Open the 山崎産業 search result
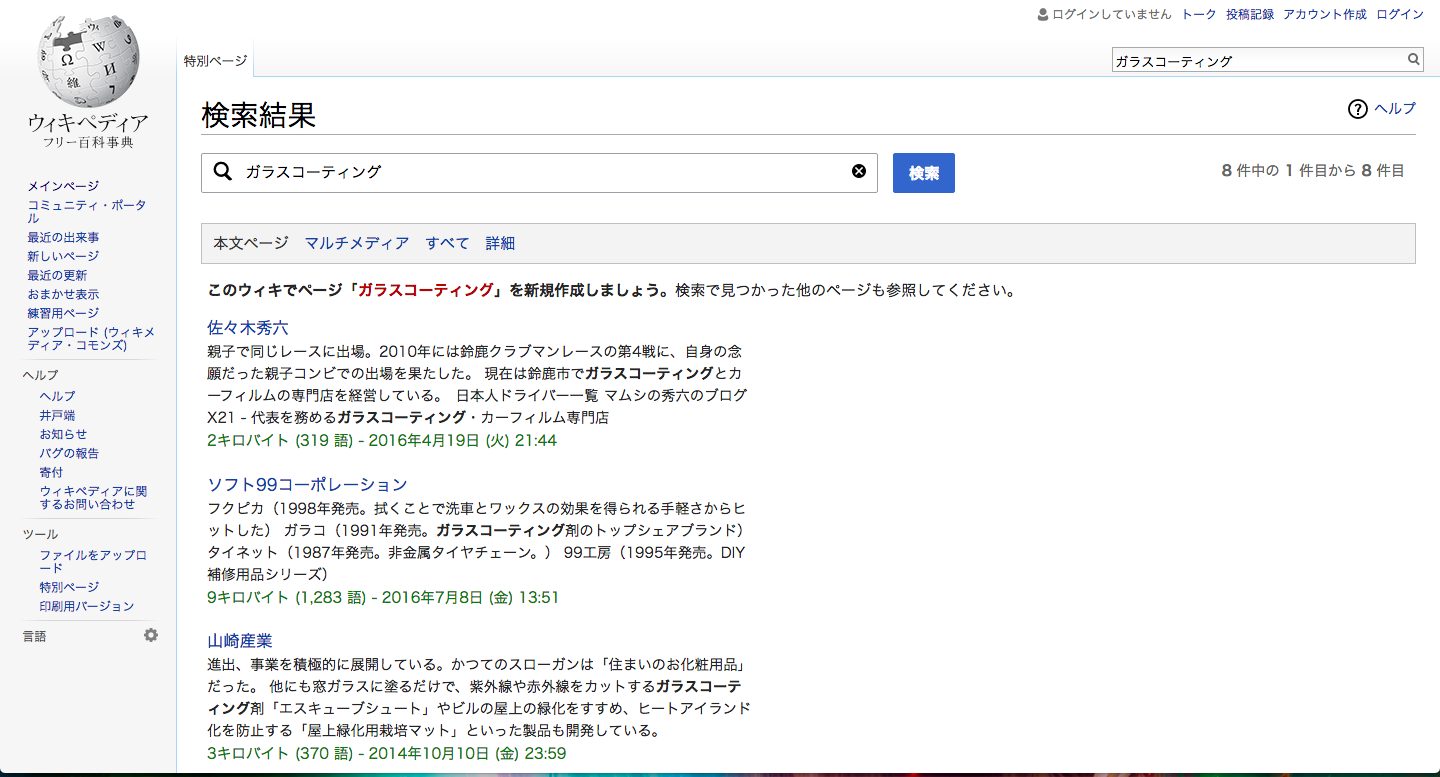 tap(240, 641)
